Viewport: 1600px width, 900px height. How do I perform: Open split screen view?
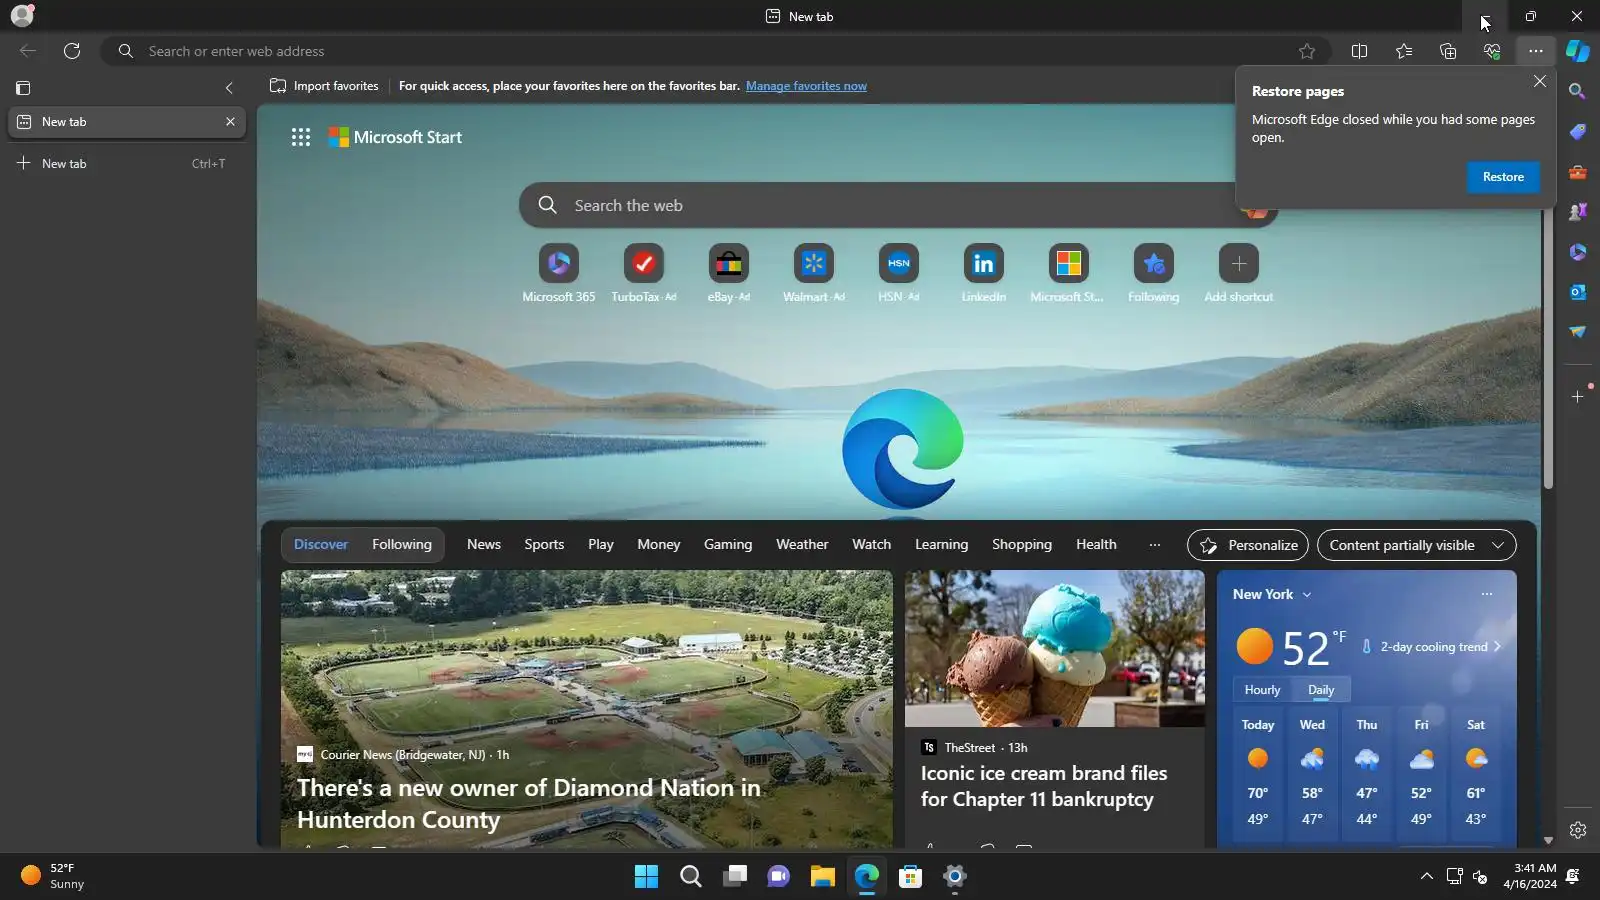pyautogui.click(x=1359, y=51)
